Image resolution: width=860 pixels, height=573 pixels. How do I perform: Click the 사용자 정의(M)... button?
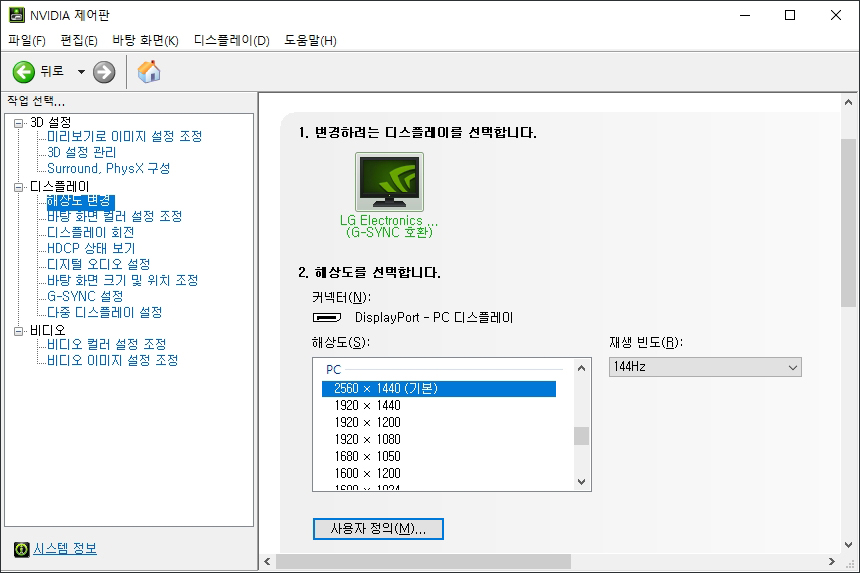(378, 529)
